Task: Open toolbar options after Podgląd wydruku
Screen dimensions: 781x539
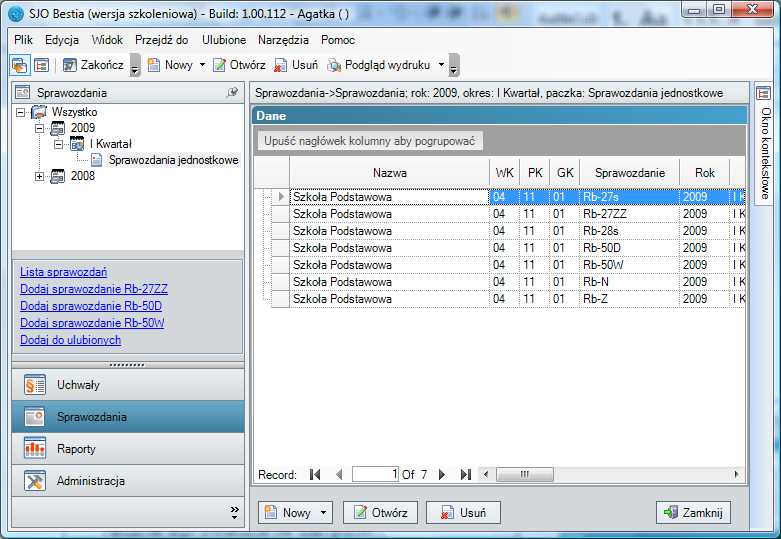Action: (453, 65)
